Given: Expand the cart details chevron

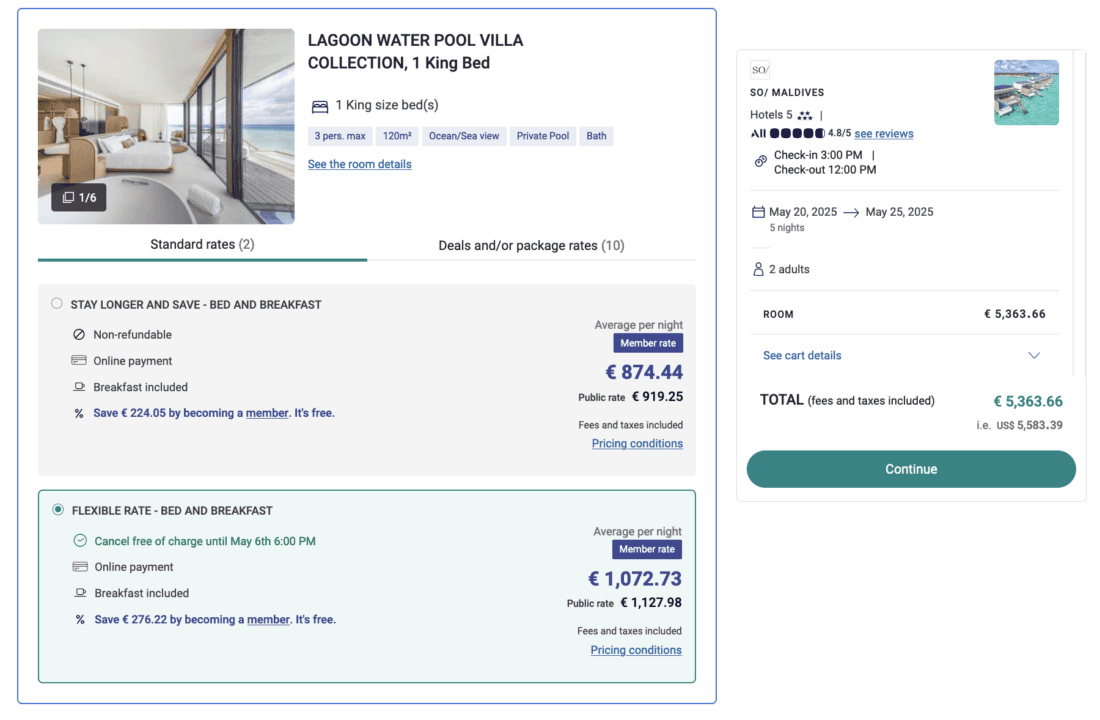Looking at the screenshot, I should tap(1034, 356).
